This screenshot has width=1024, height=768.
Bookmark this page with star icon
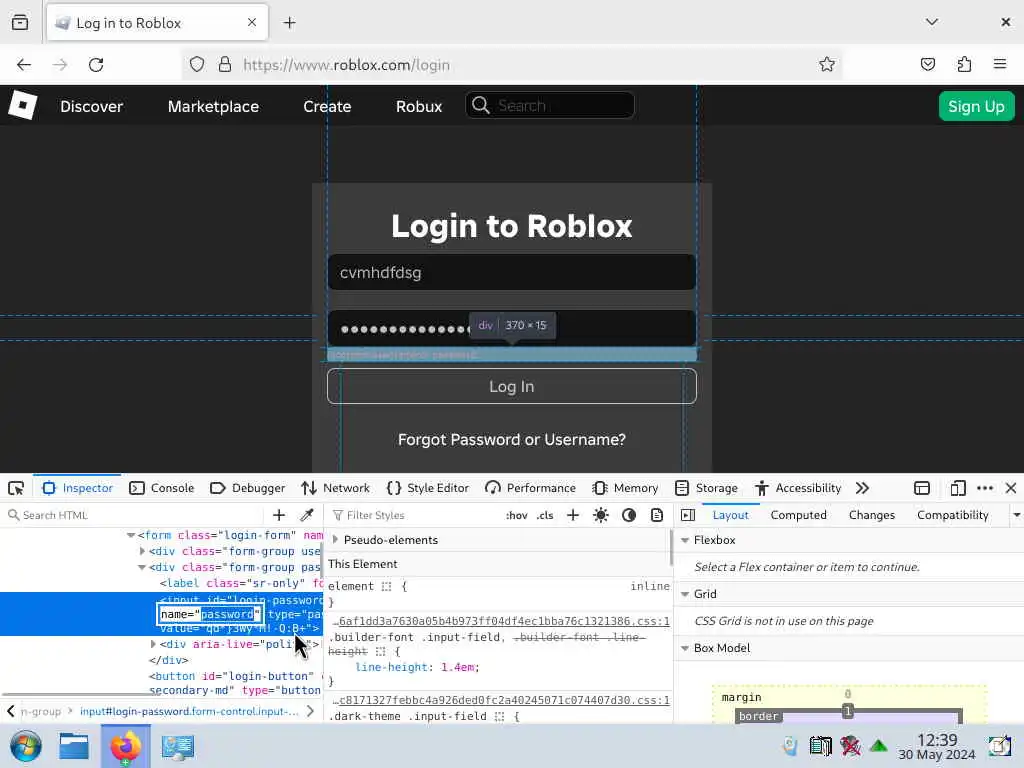pyautogui.click(x=827, y=64)
